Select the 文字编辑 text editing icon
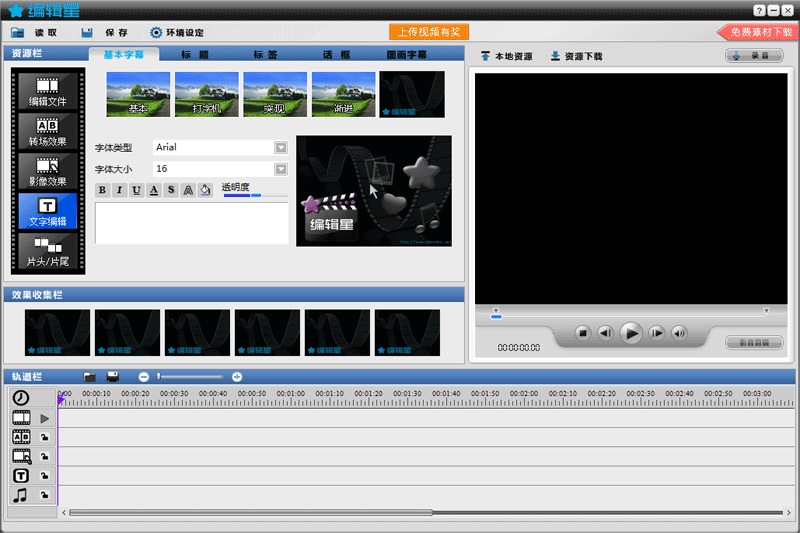This screenshot has height=533, width=800. click(x=47, y=211)
